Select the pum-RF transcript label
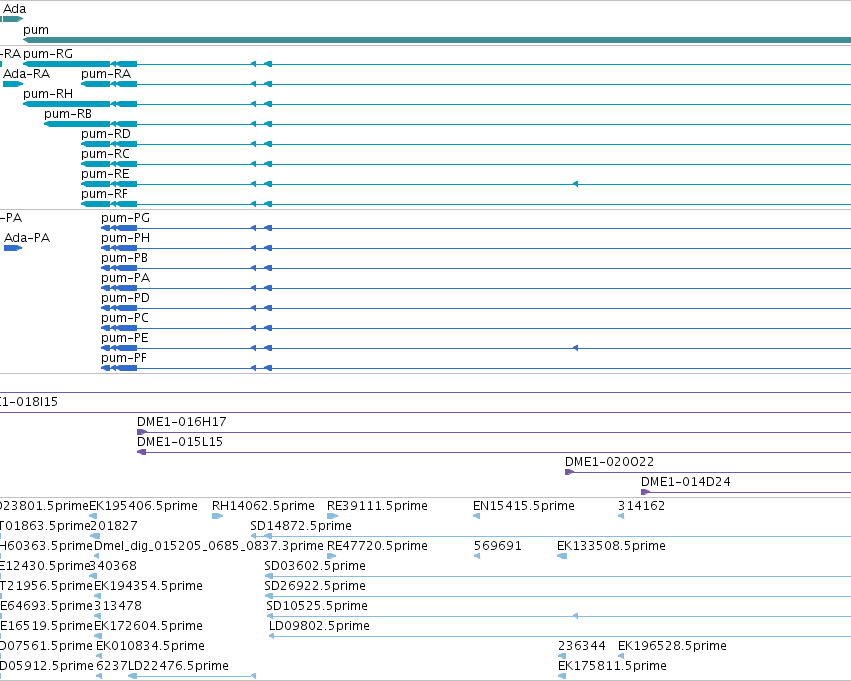The height and width of the screenshot is (681, 851). pos(104,194)
